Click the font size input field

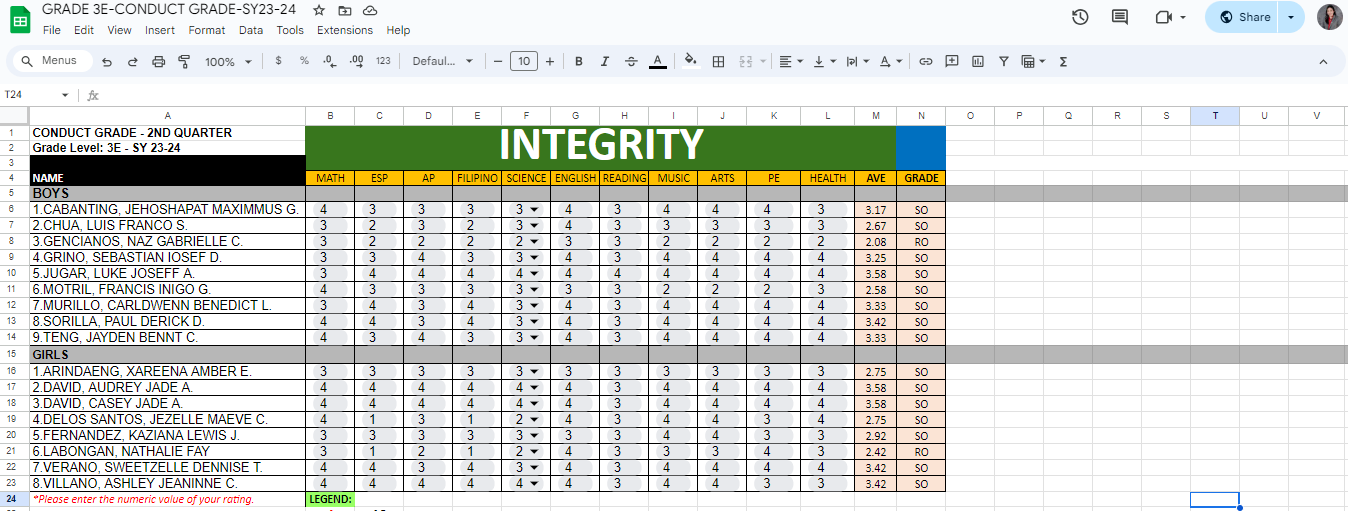[x=524, y=62]
